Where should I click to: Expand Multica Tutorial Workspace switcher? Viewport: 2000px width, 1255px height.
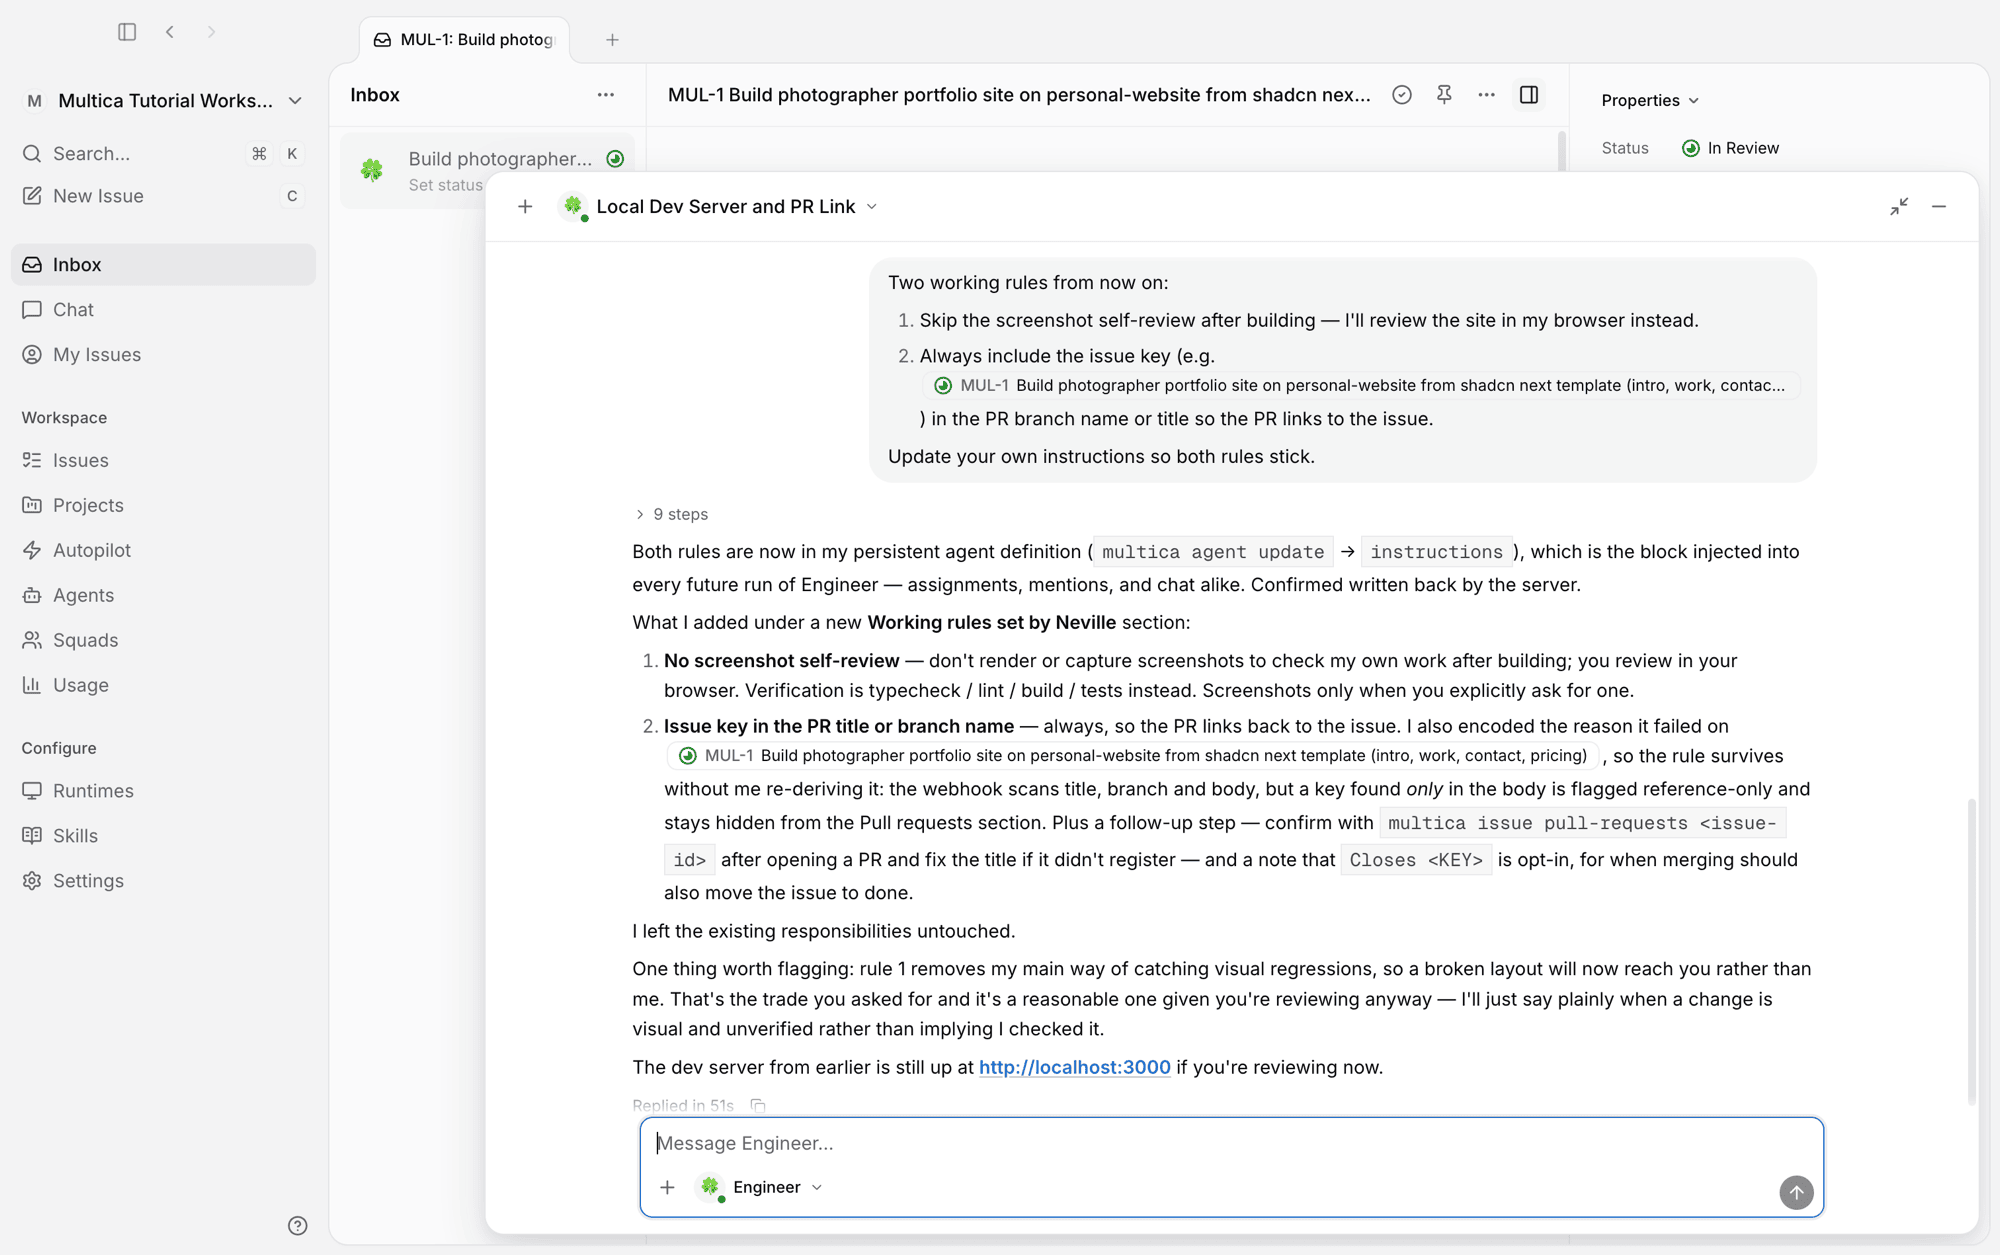pos(163,101)
